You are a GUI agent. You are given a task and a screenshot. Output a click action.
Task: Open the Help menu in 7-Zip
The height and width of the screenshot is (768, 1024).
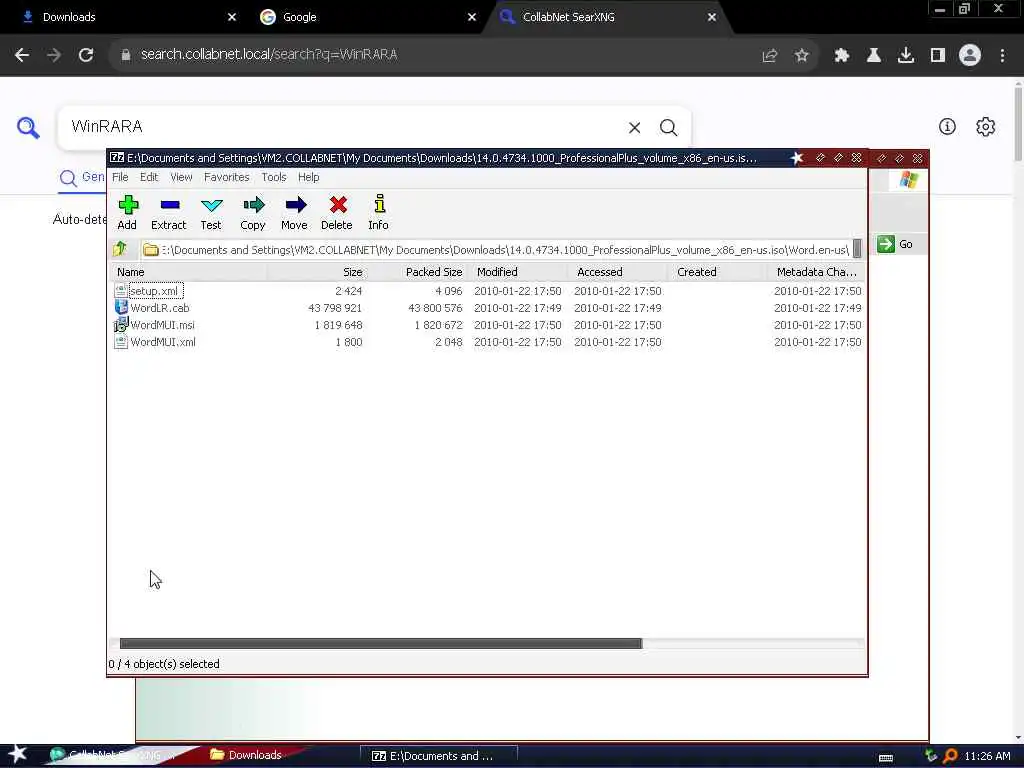[x=308, y=177]
